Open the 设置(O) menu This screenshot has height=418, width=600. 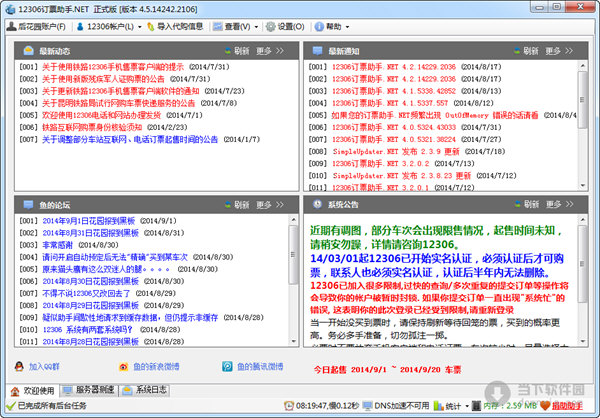click(285, 27)
